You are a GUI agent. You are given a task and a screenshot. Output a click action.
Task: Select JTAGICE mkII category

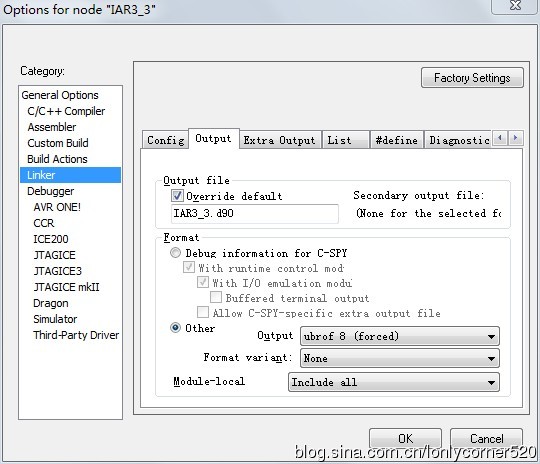66,287
